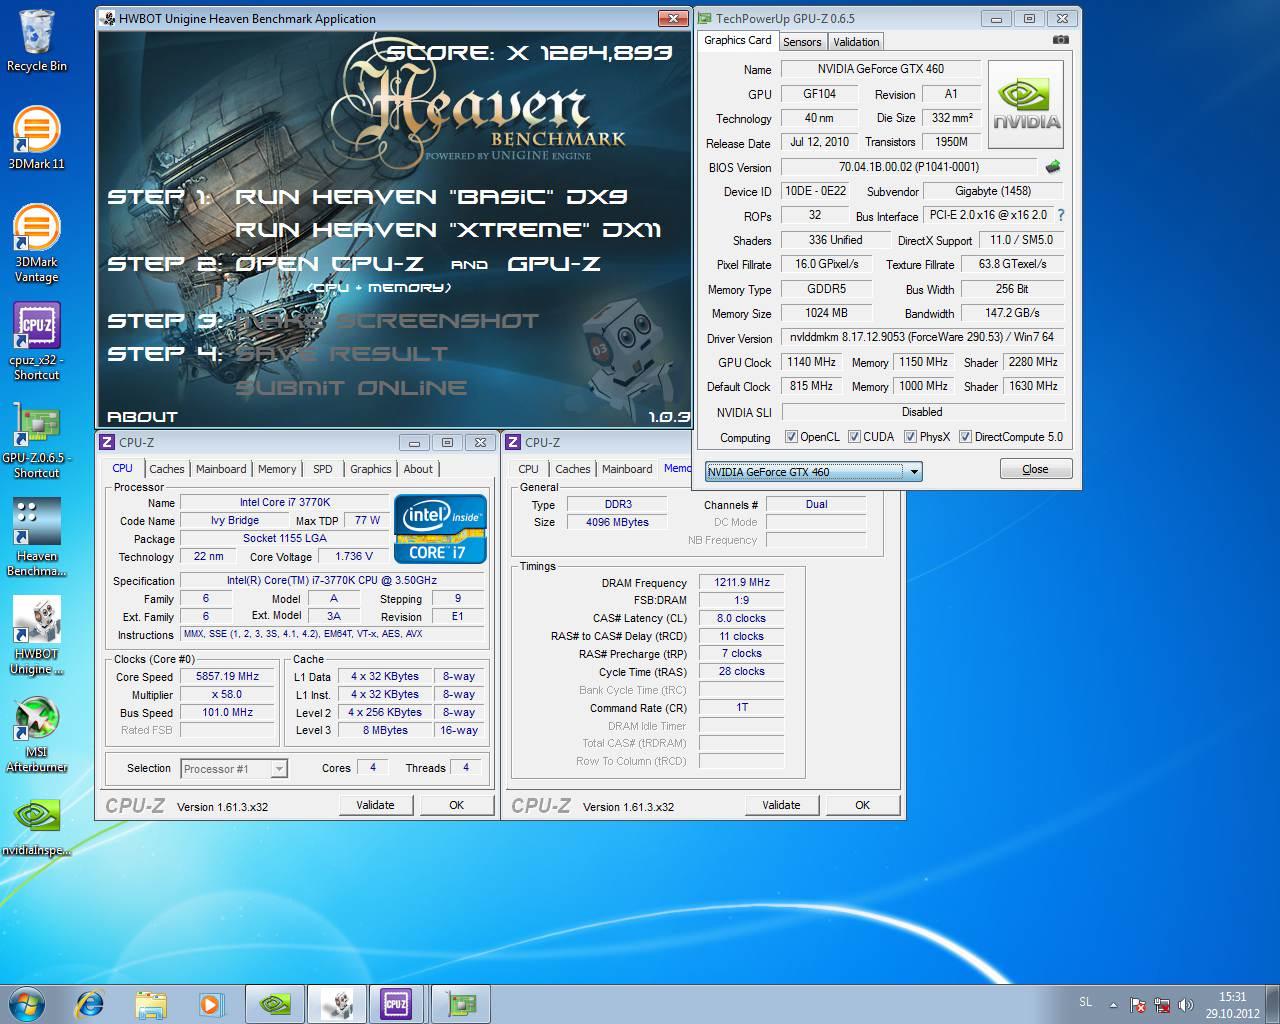Click OK in the left CPU-Z window
Viewport: 1280px width, 1024px height.
(457, 805)
